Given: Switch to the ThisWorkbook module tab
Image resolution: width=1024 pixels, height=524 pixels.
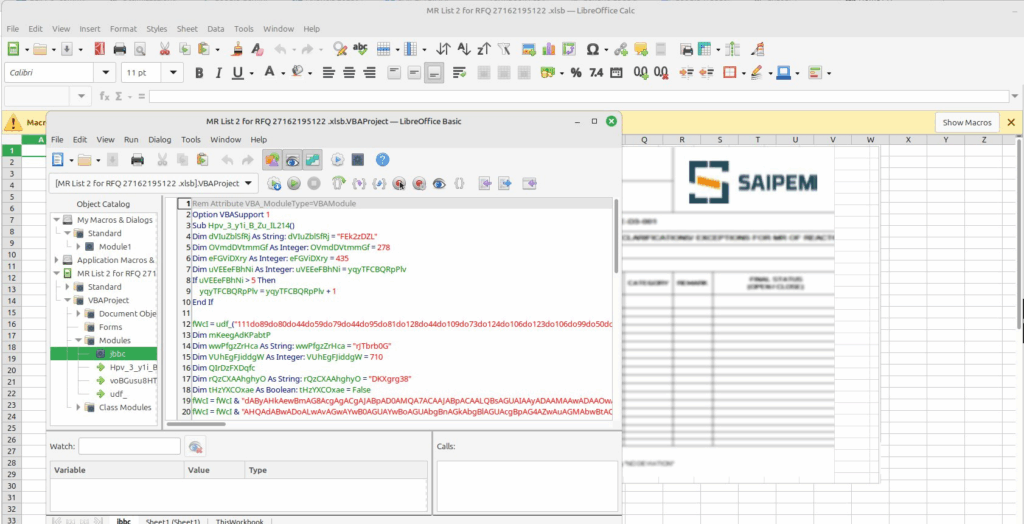Looking at the screenshot, I should tap(239, 521).
